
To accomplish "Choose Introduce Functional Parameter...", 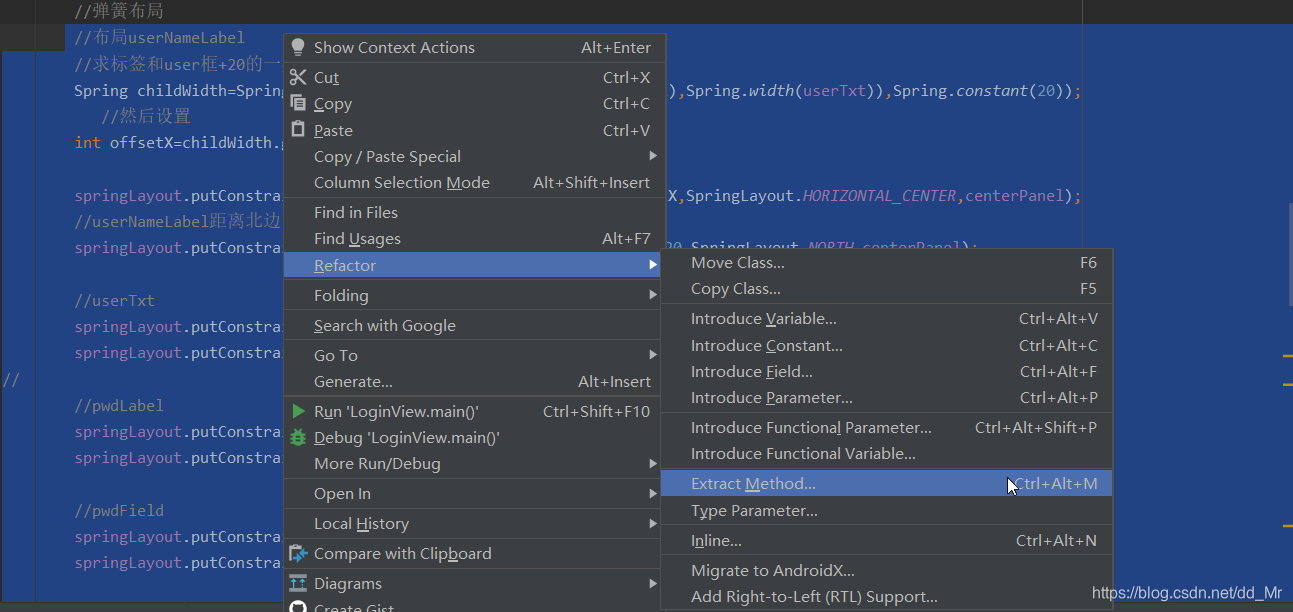I will [887, 427].
